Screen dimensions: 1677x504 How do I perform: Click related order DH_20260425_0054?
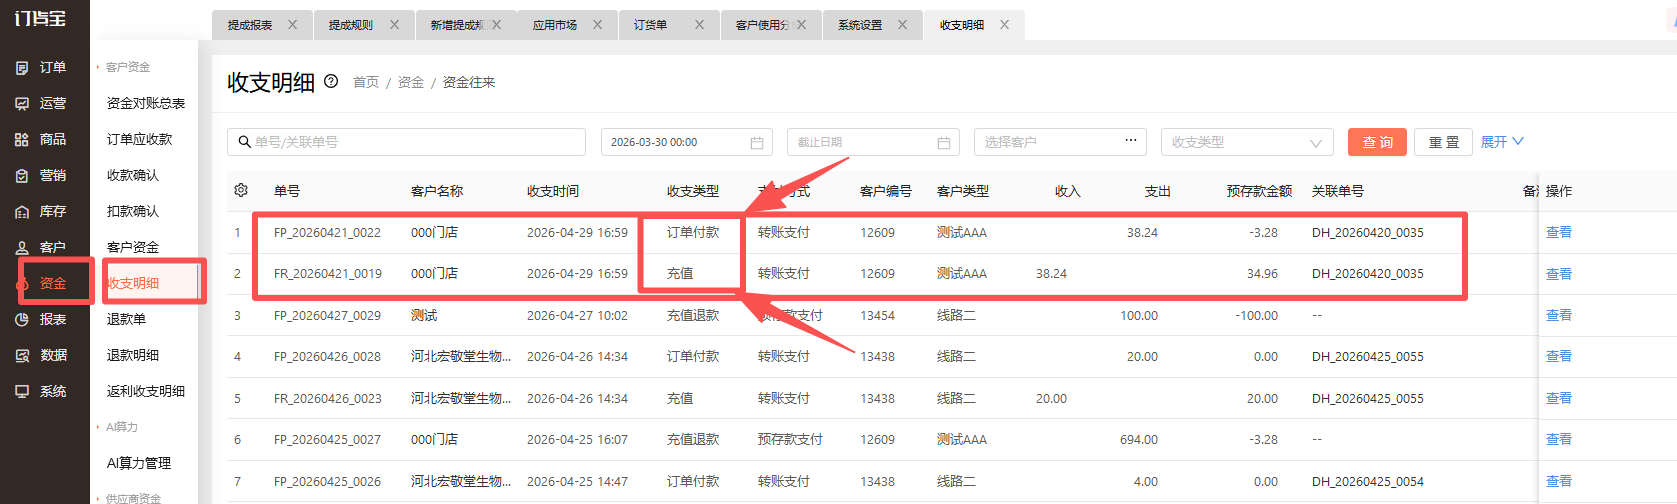click(x=1368, y=481)
